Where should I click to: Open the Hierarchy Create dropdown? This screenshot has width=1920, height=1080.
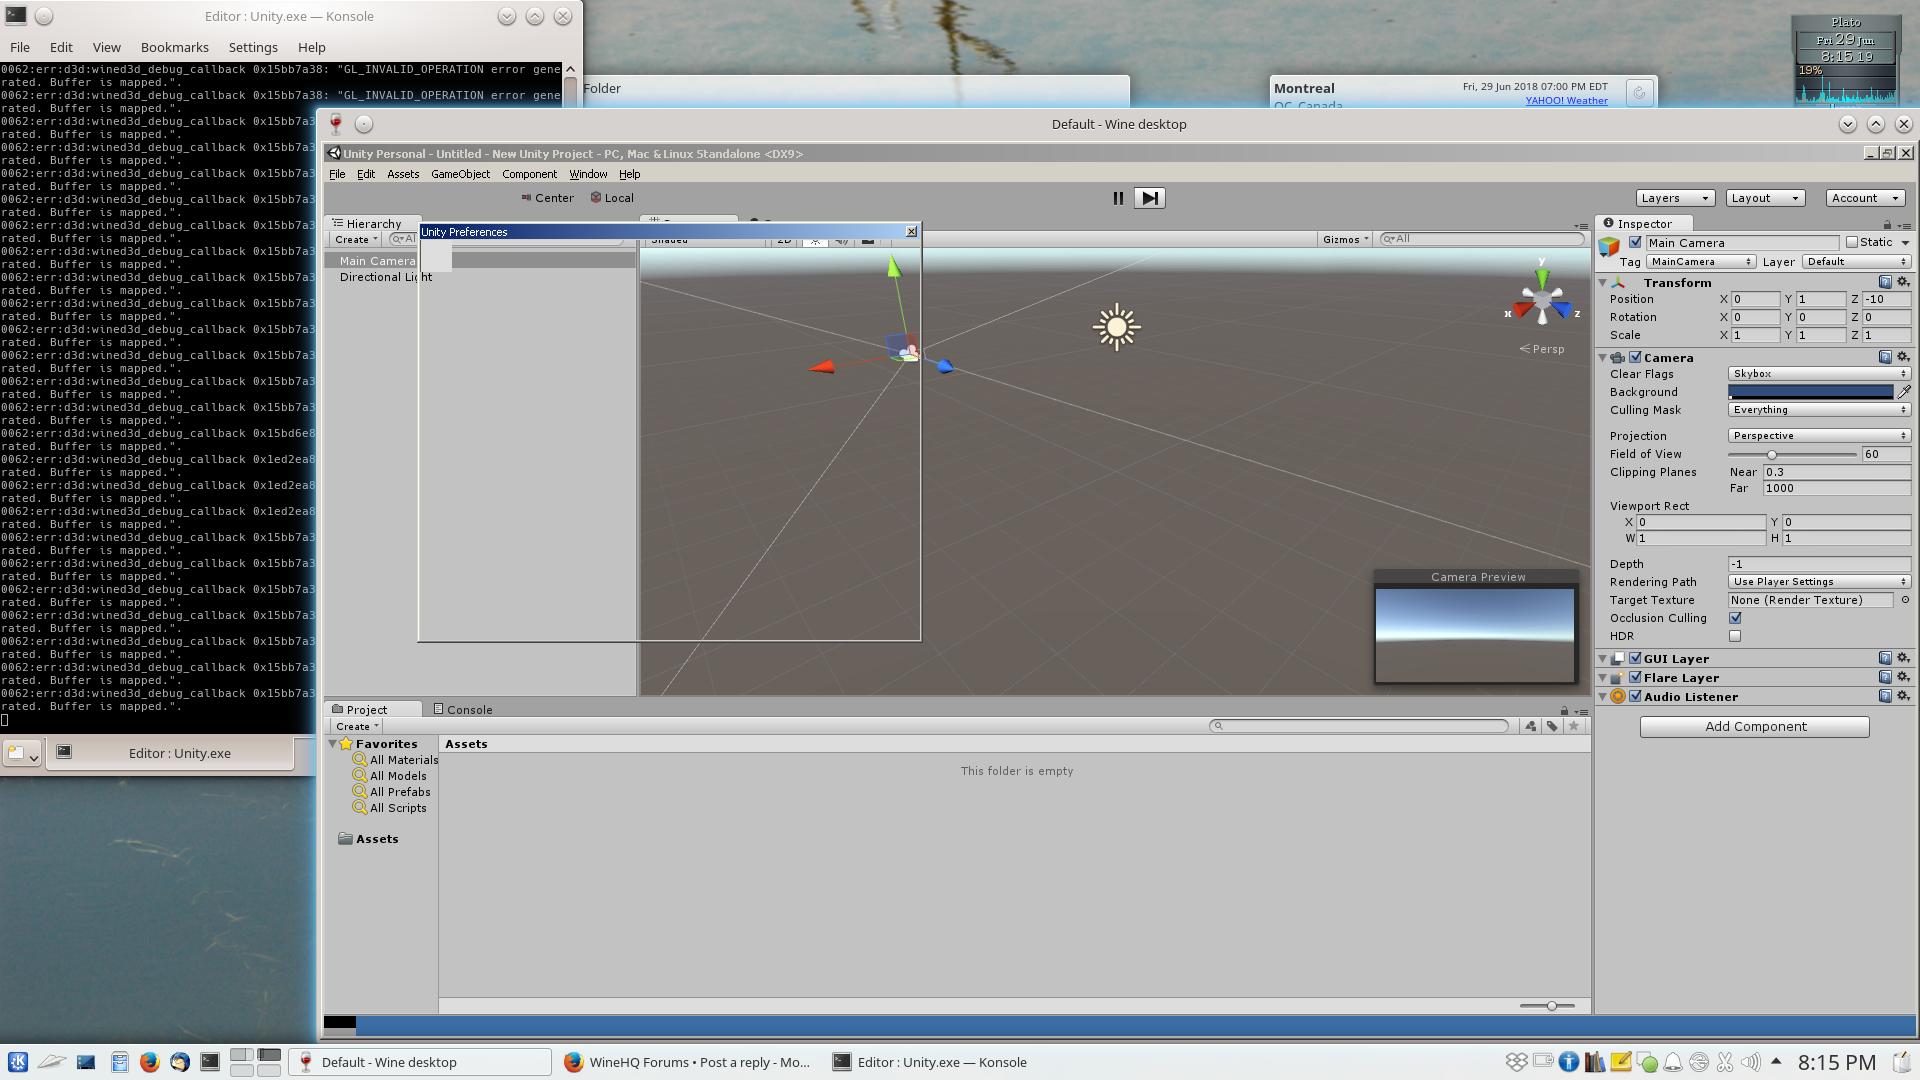[x=355, y=240]
